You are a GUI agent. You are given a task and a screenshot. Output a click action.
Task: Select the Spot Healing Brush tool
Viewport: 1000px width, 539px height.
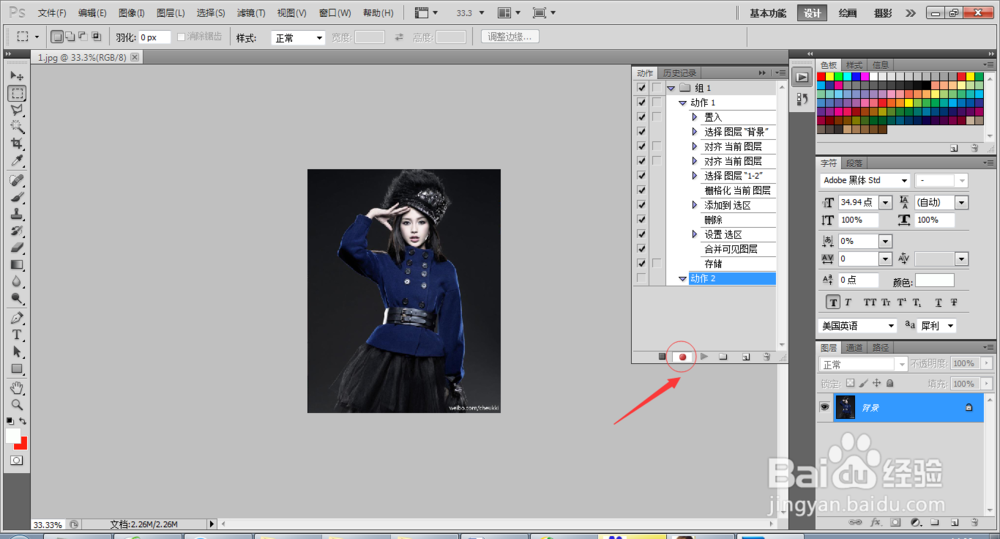click(17, 181)
